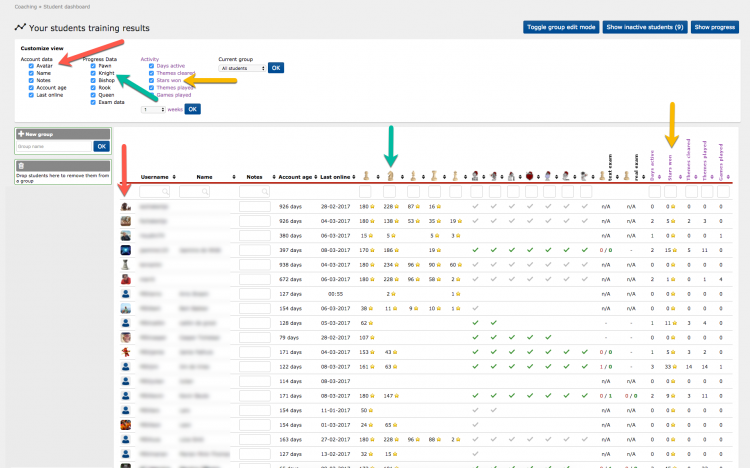This screenshot has width=750, height=468.
Task: Uncheck the Notes checkbox
Action: tap(31, 80)
